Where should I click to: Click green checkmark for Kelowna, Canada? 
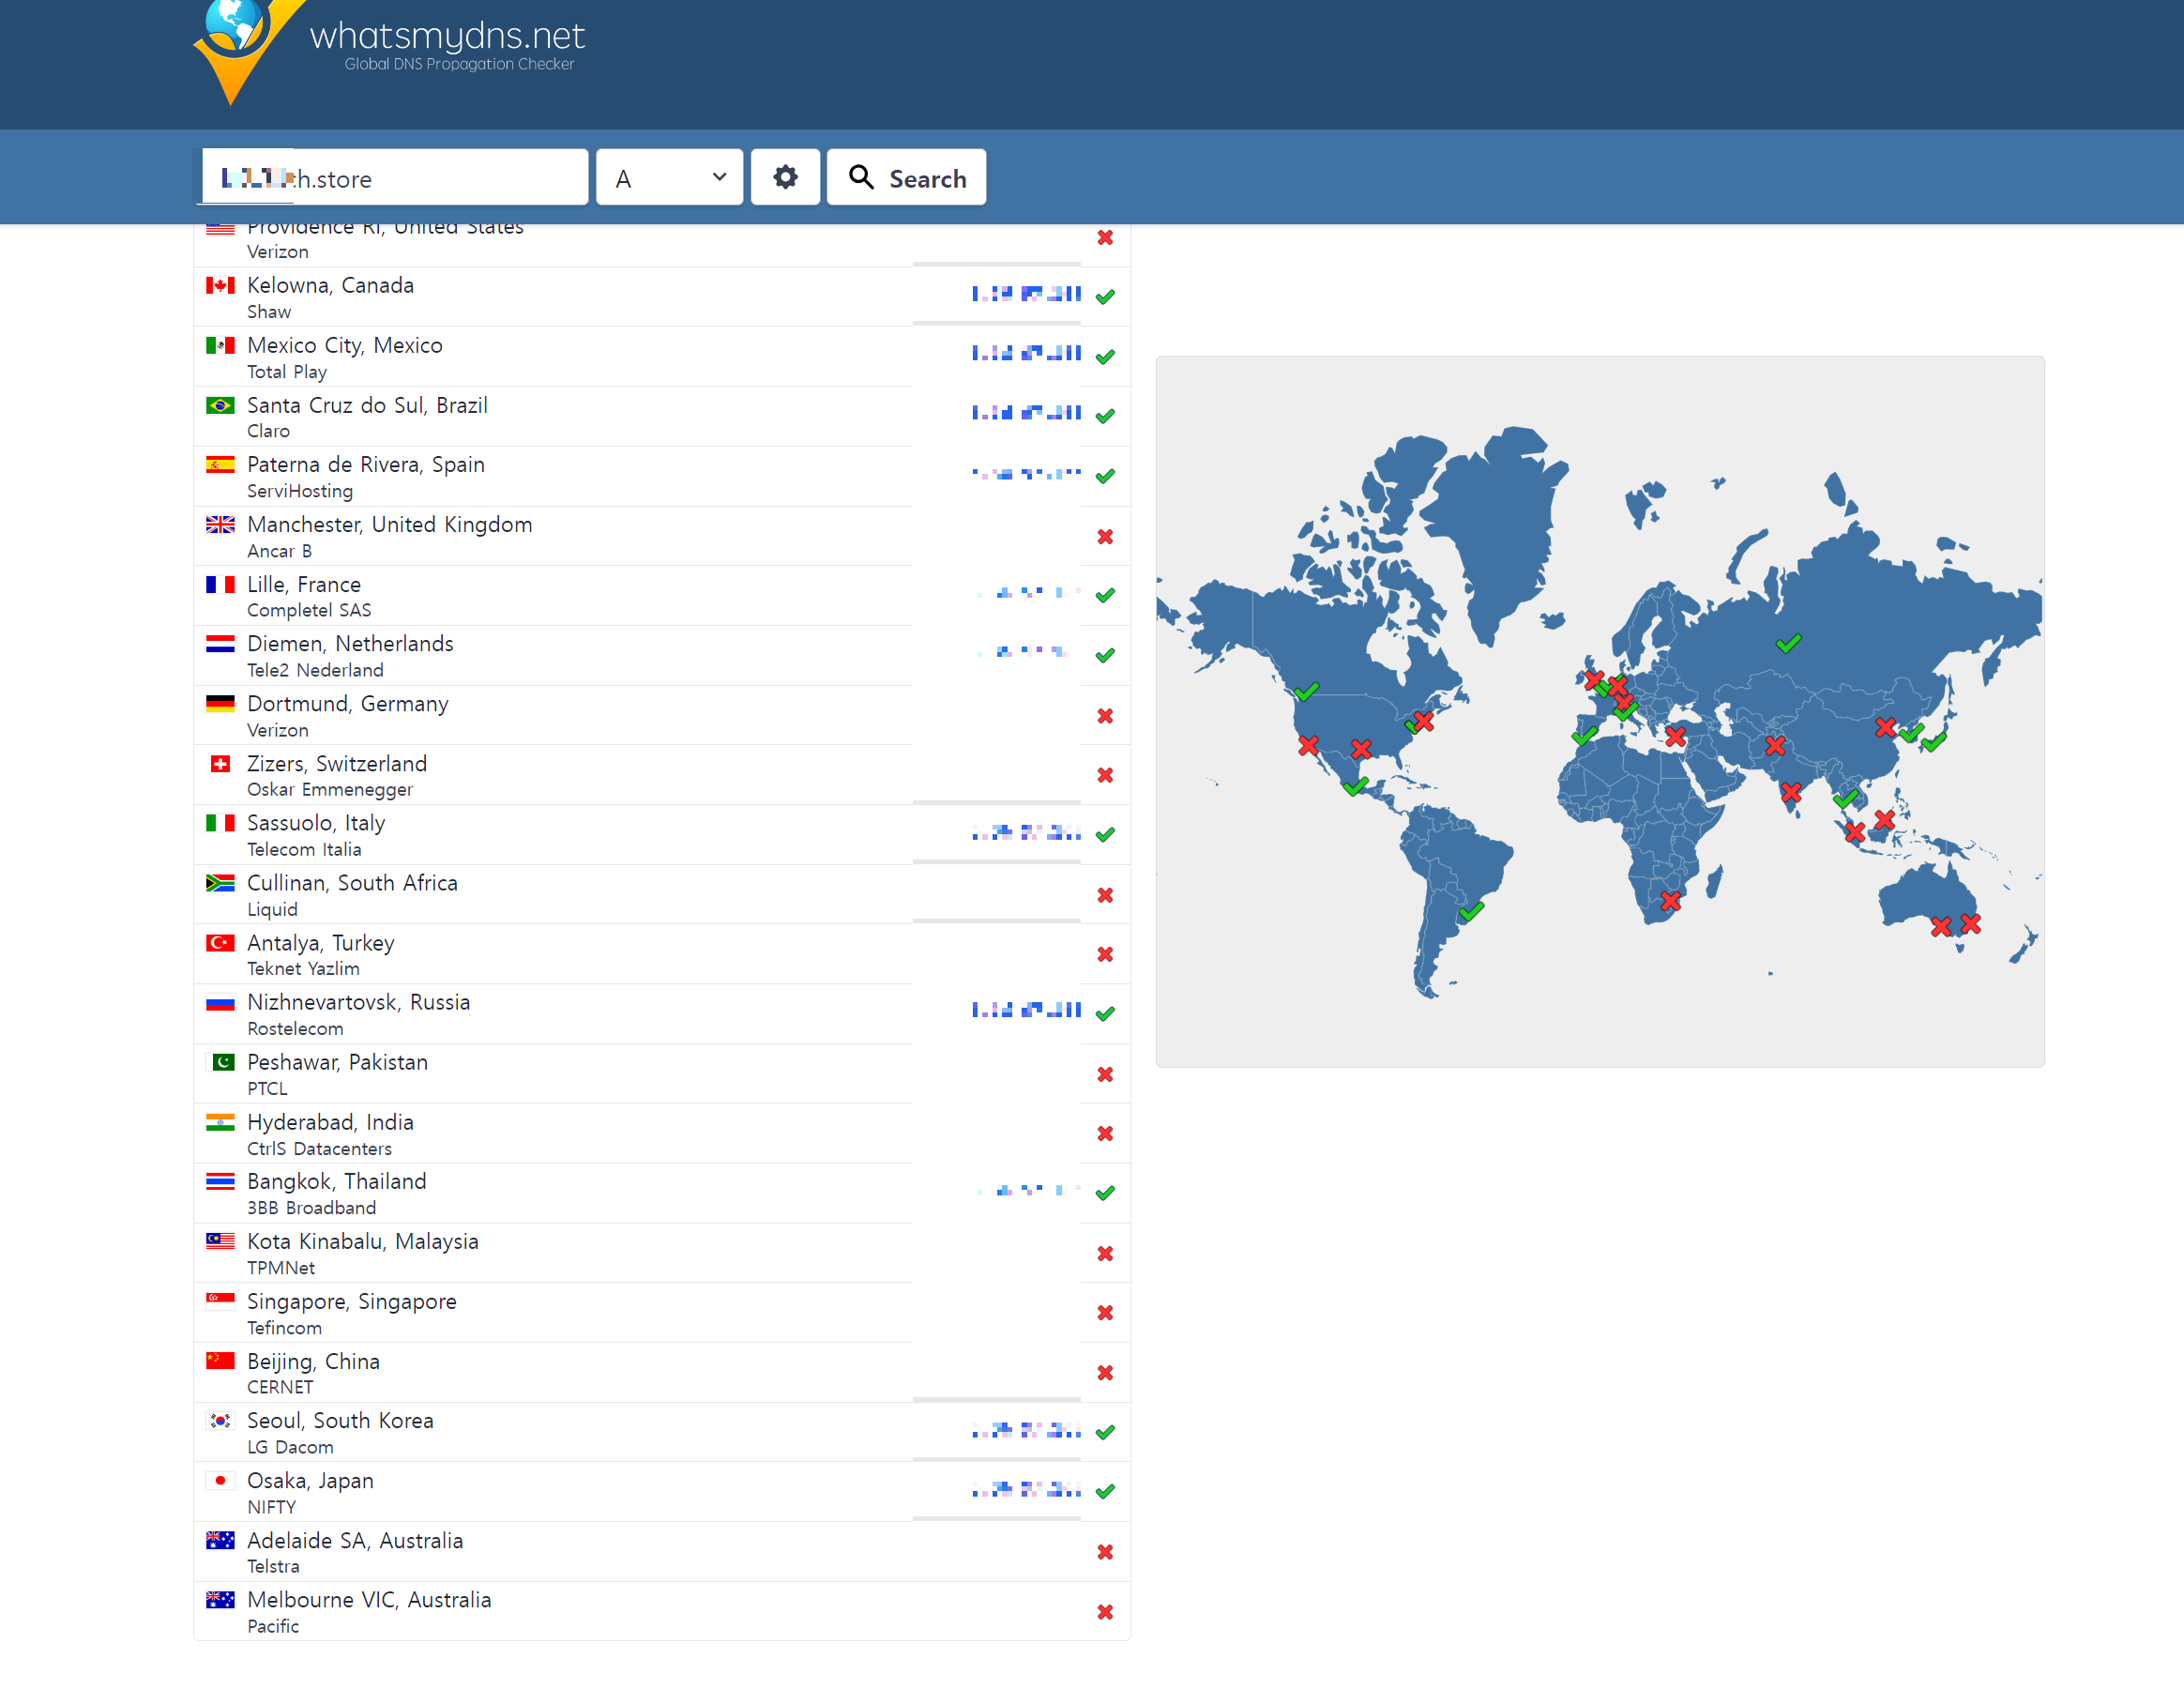pyautogui.click(x=1104, y=296)
